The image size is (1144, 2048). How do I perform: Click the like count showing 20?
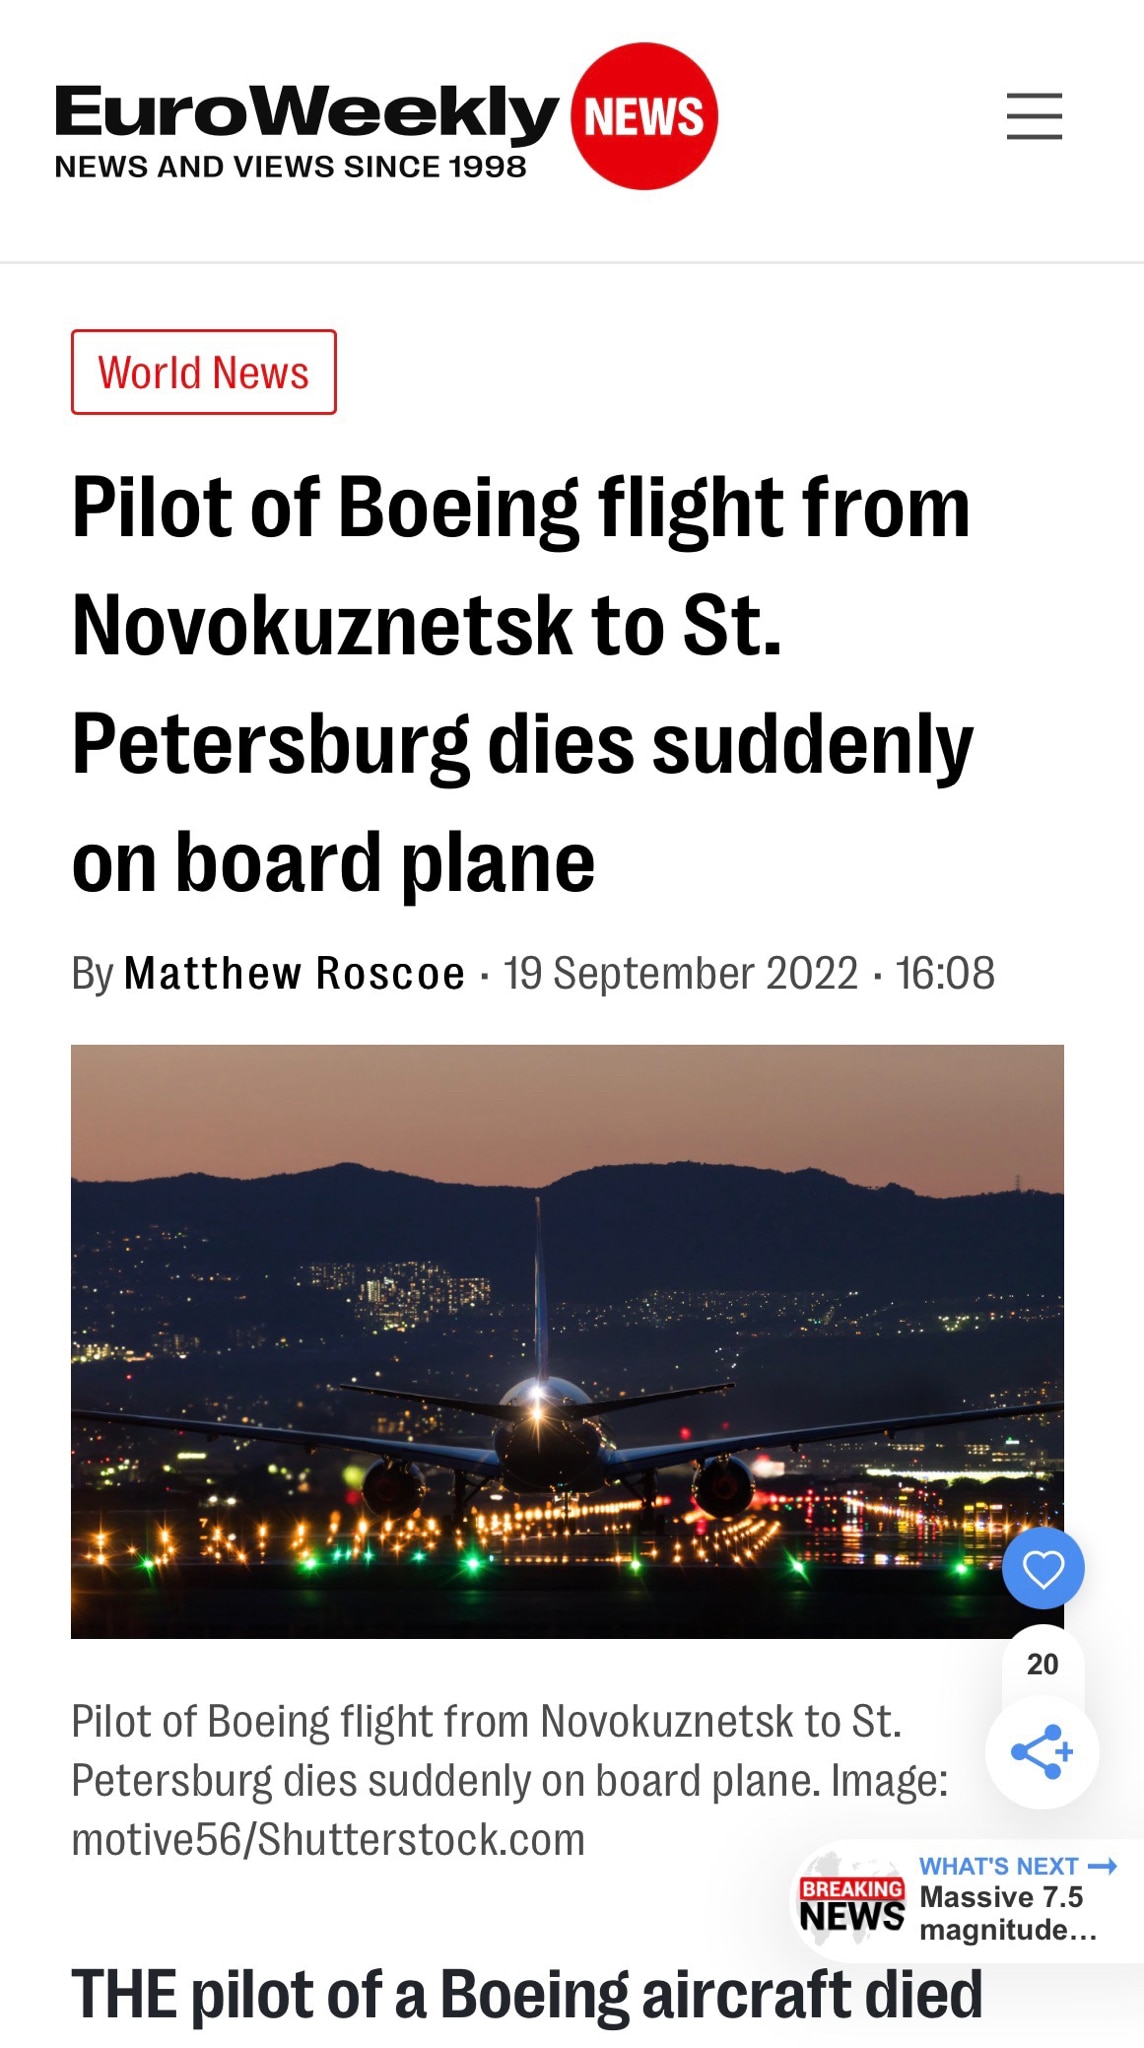point(1042,1664)
